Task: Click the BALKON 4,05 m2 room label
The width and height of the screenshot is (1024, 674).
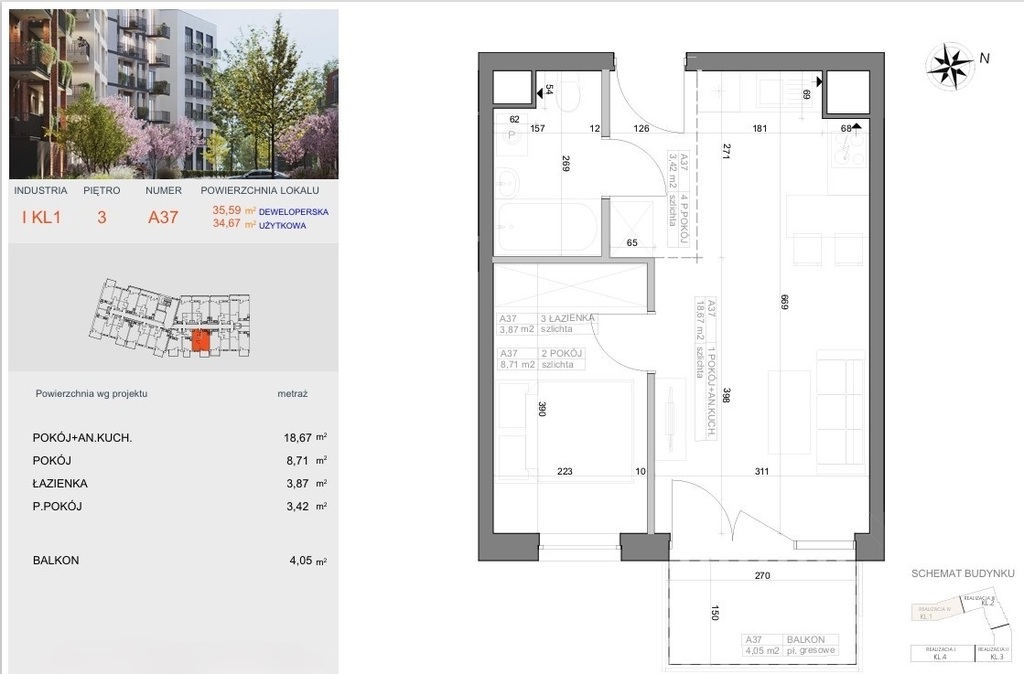Action: [790, 645]
